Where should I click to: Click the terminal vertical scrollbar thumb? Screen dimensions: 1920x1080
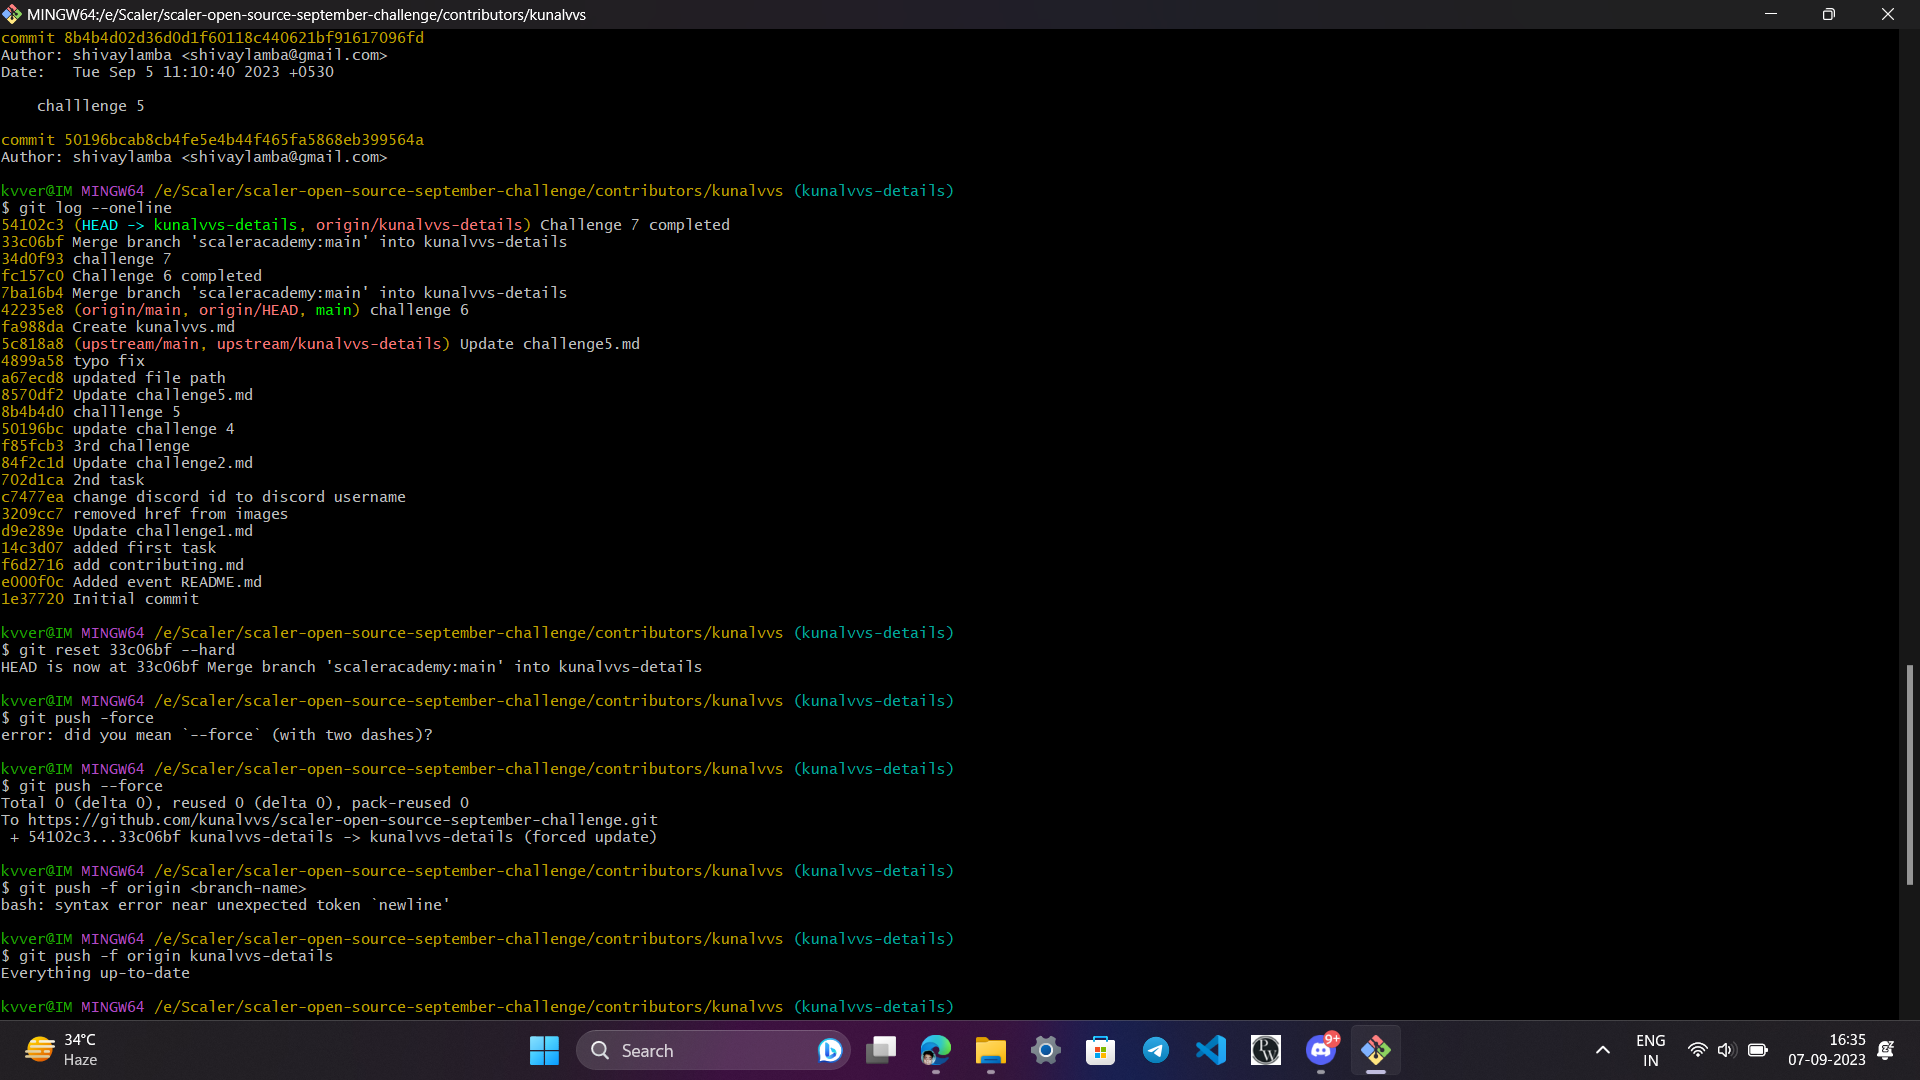[1909, 775]
